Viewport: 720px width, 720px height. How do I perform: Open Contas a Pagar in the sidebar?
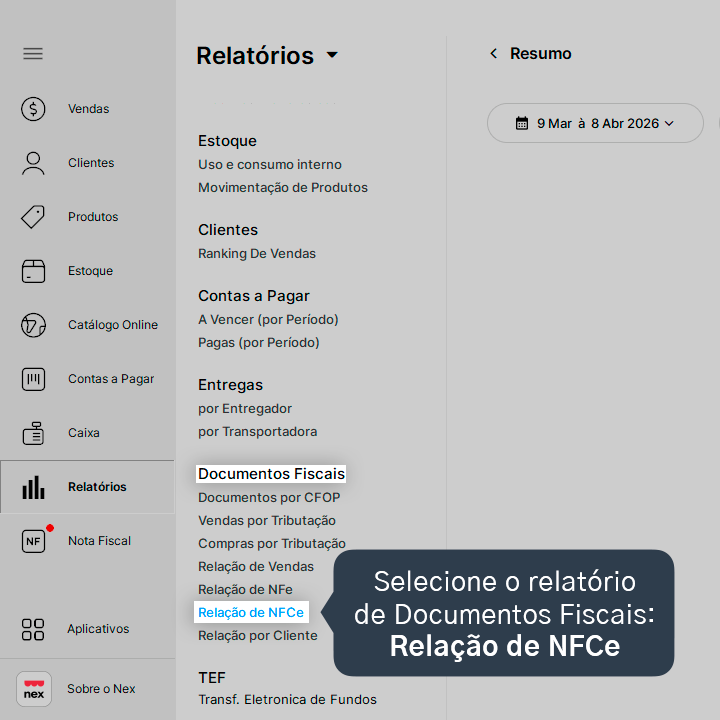point(111,379)
